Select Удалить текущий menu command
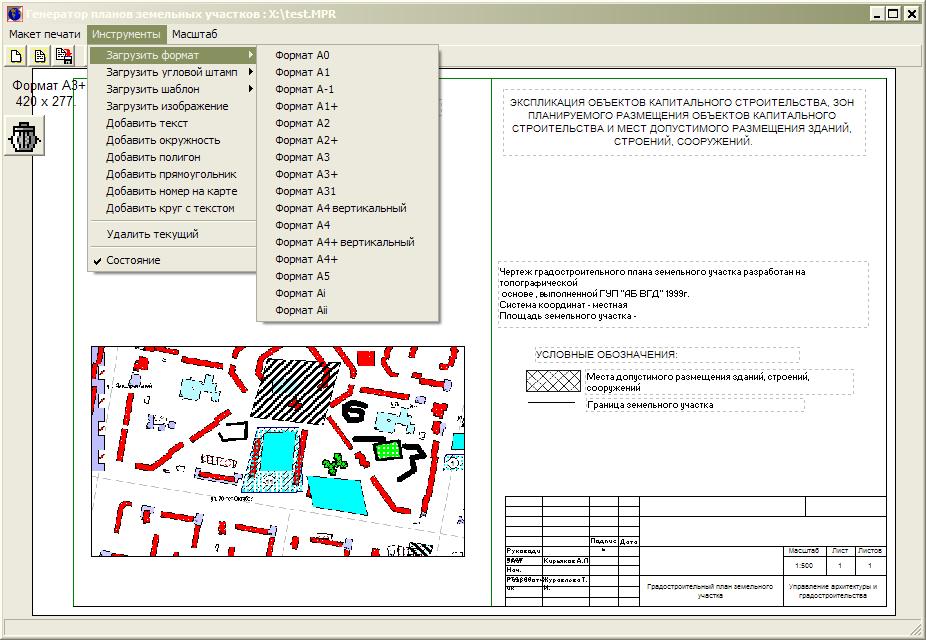 [x=152, y=234]
